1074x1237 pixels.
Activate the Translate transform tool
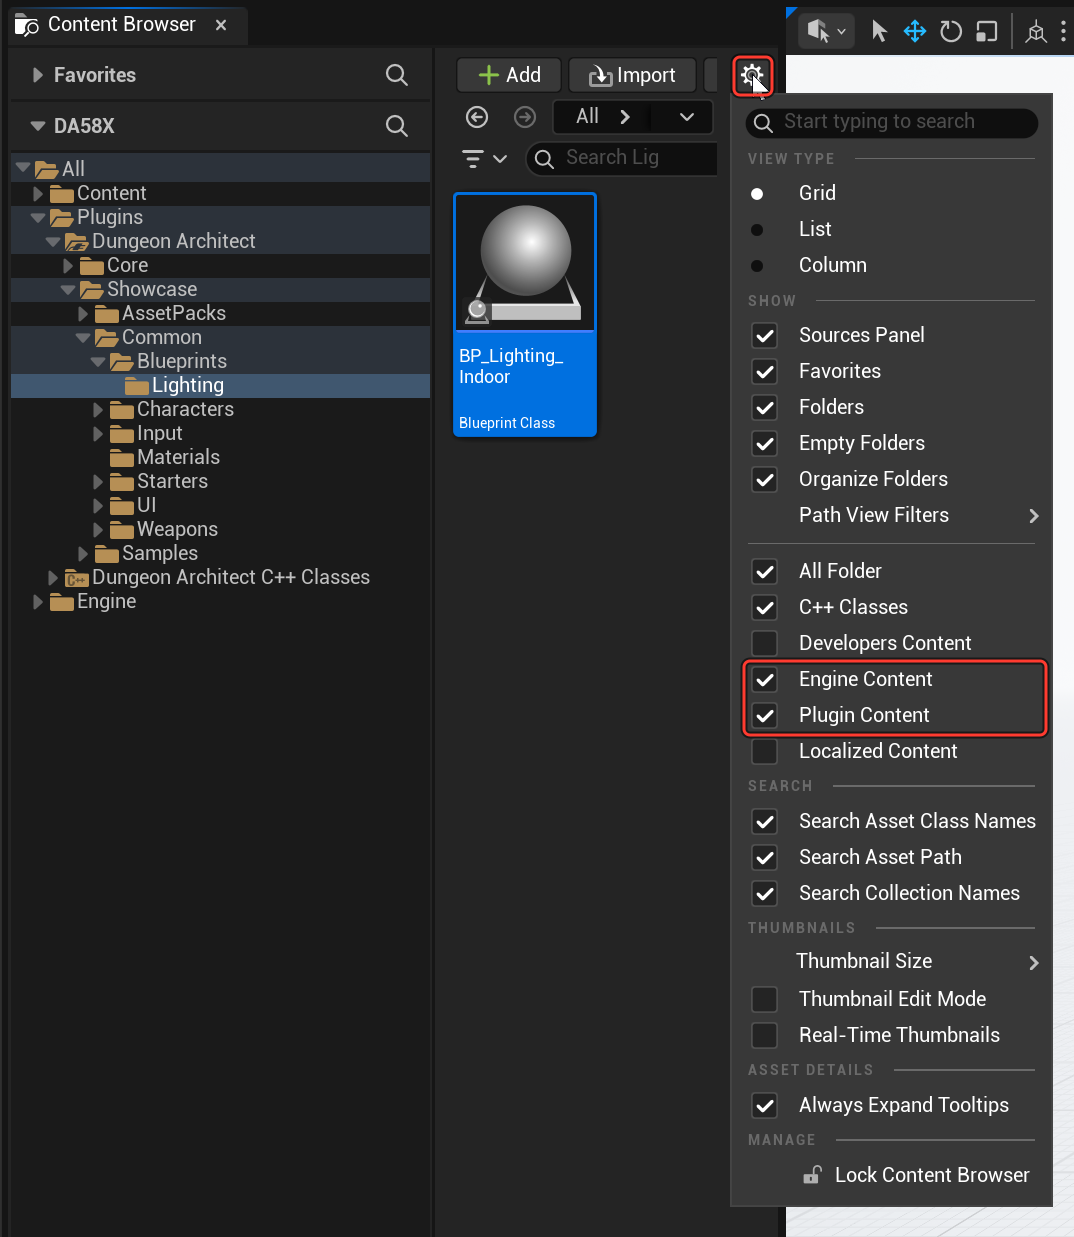(915, 31)
